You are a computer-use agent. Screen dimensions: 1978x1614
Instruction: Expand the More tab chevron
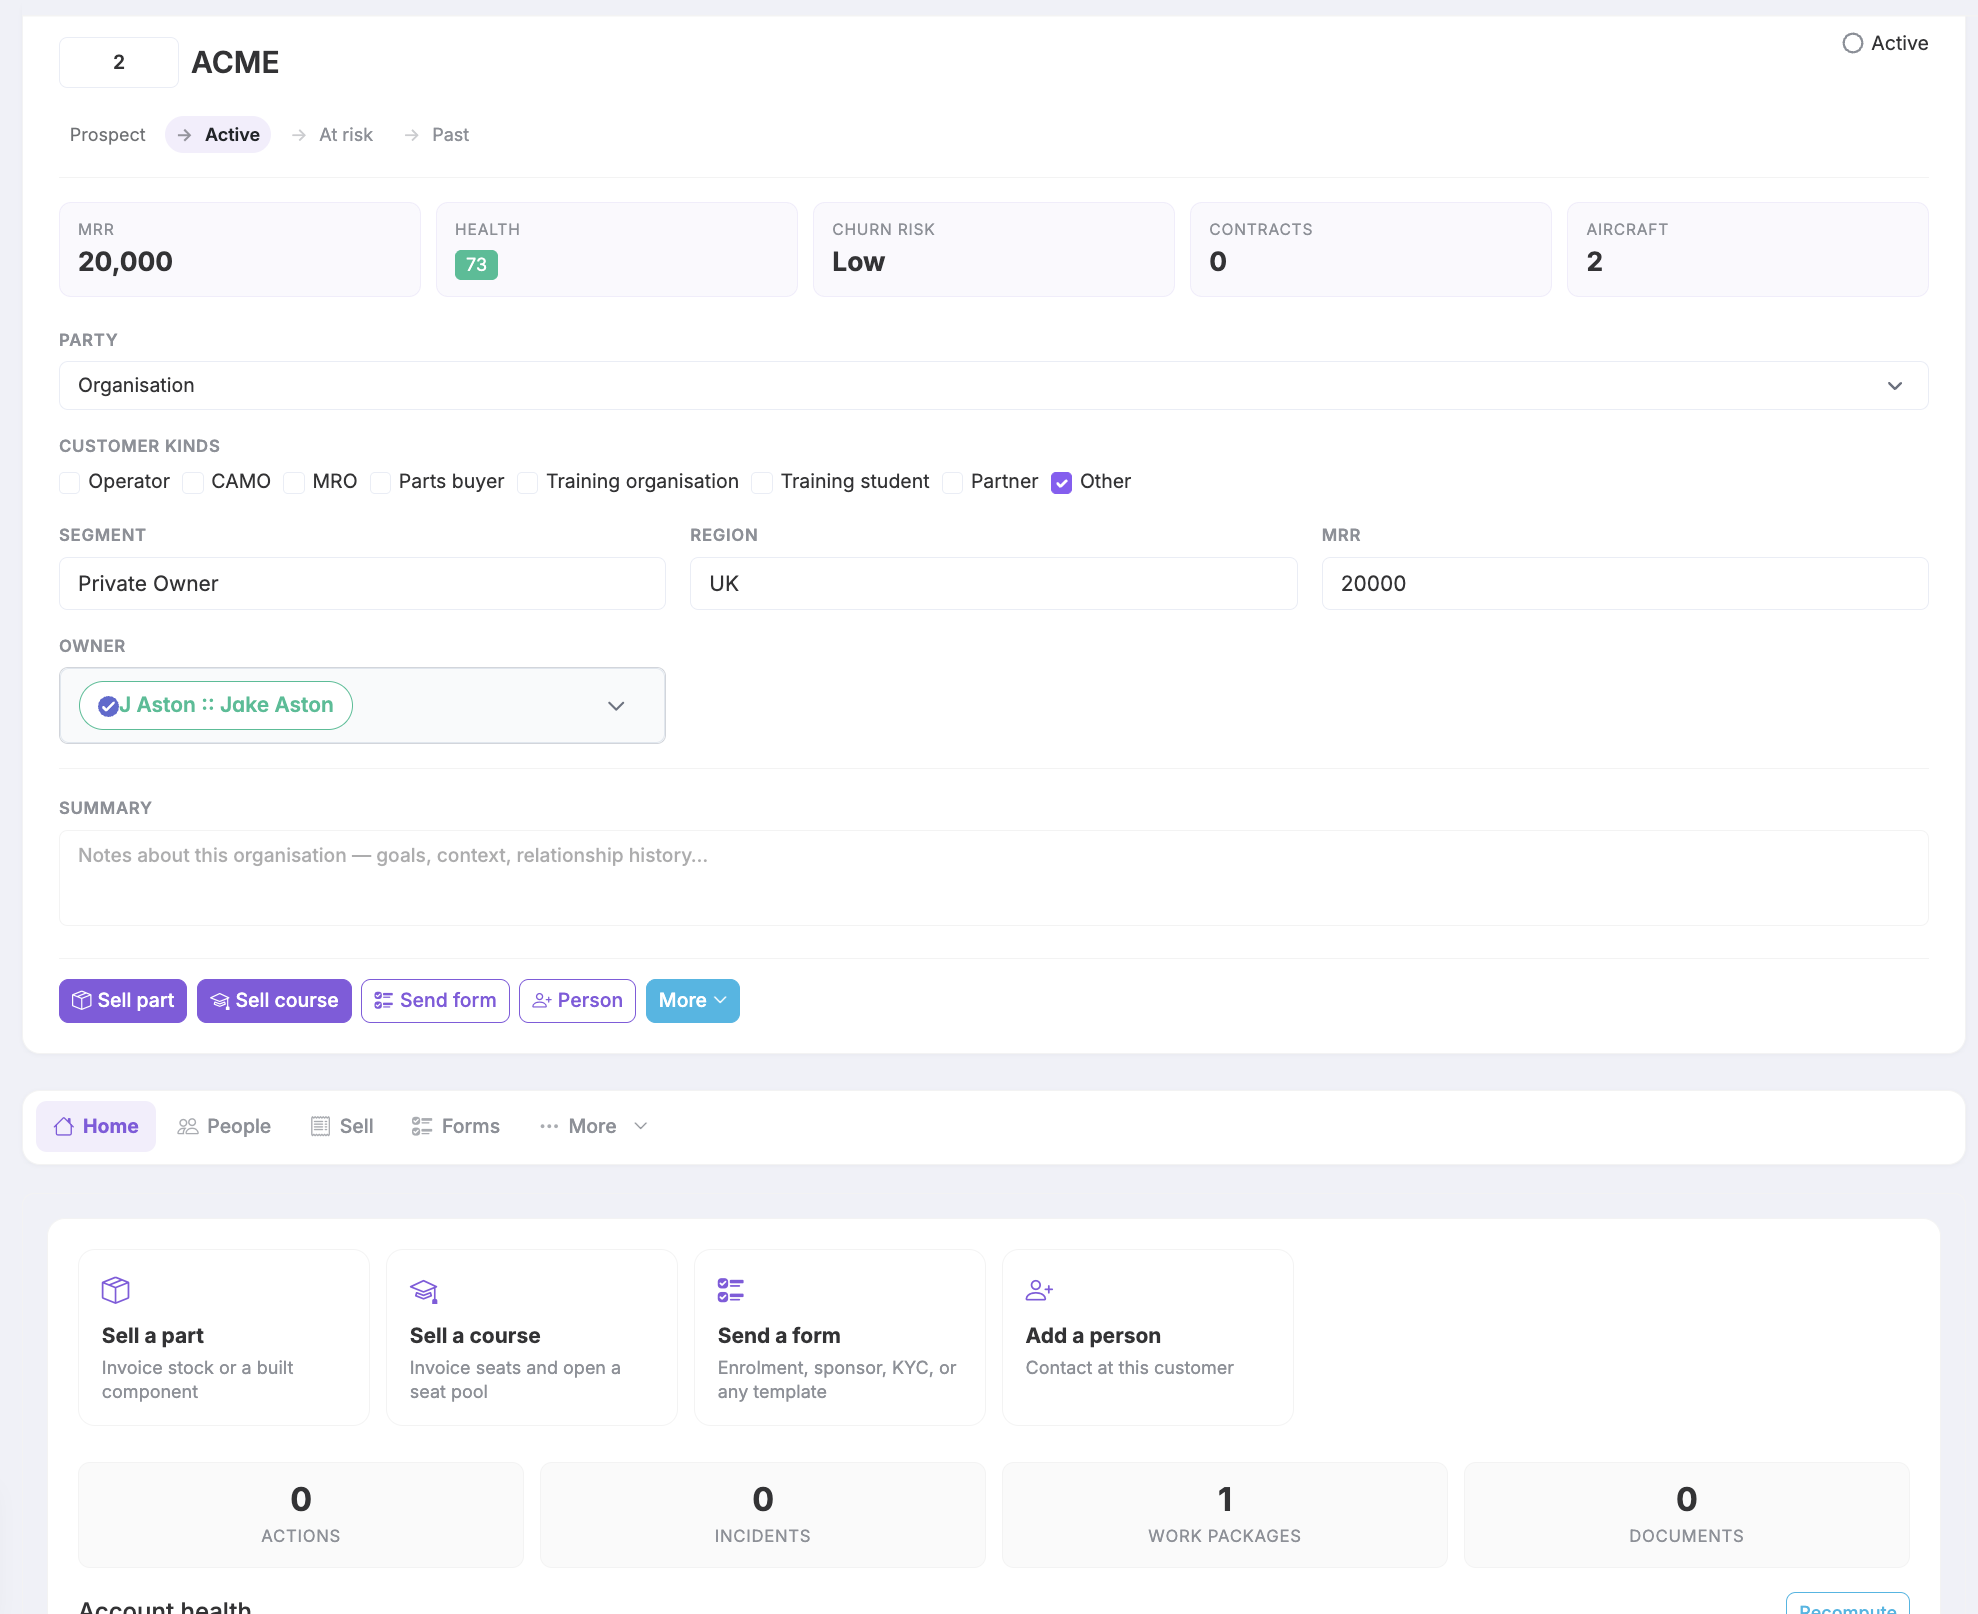[641, 1126]
